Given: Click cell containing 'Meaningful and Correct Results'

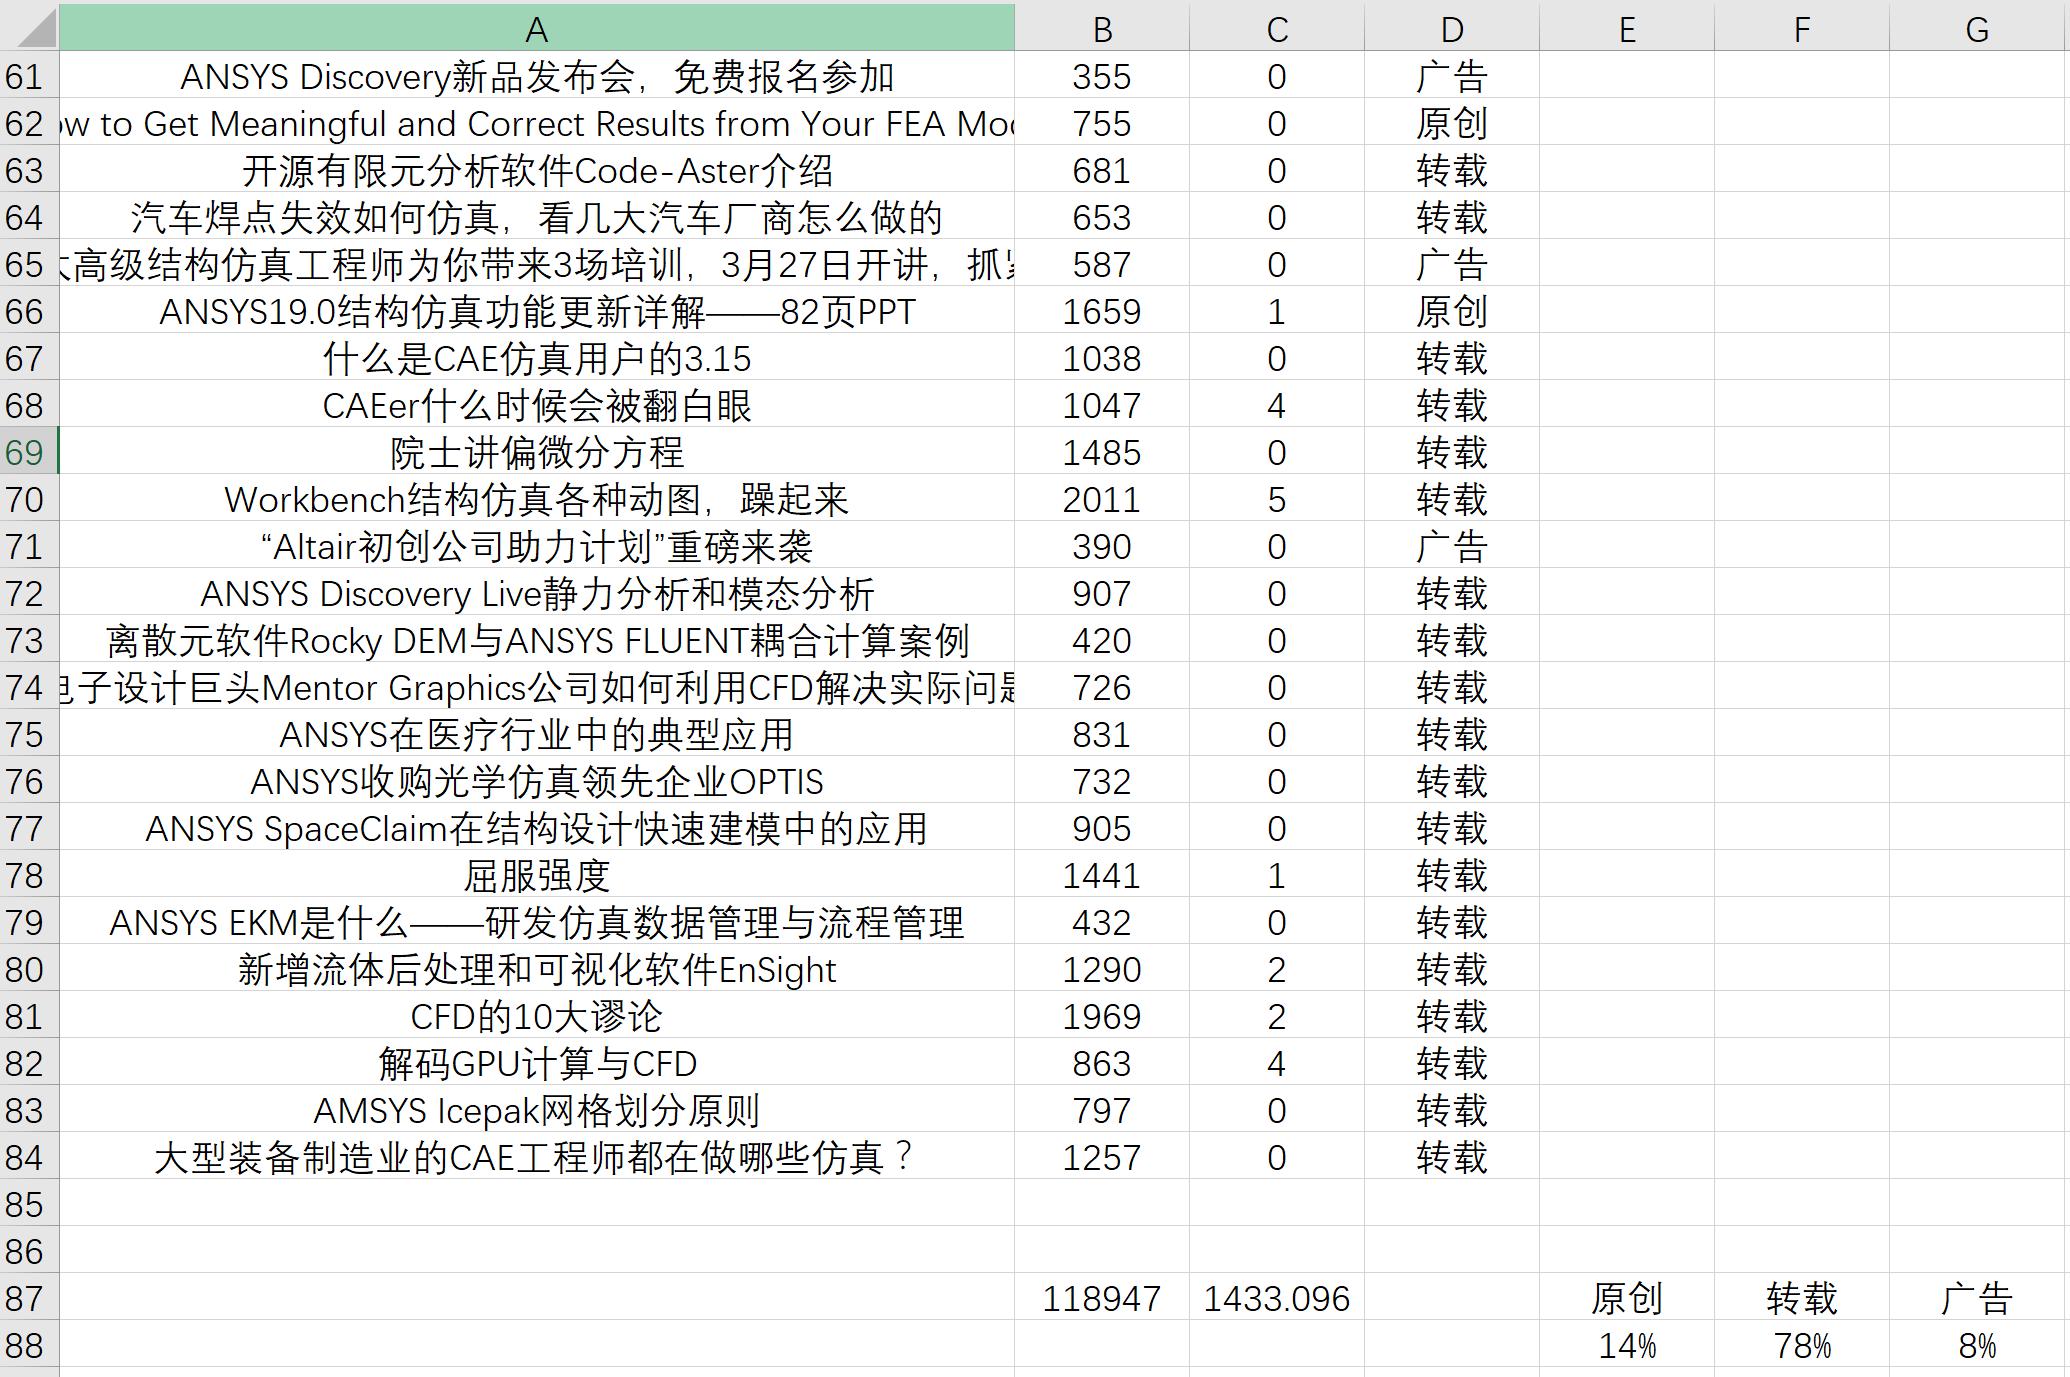Looking at the screenshot, I should (537, 124).
